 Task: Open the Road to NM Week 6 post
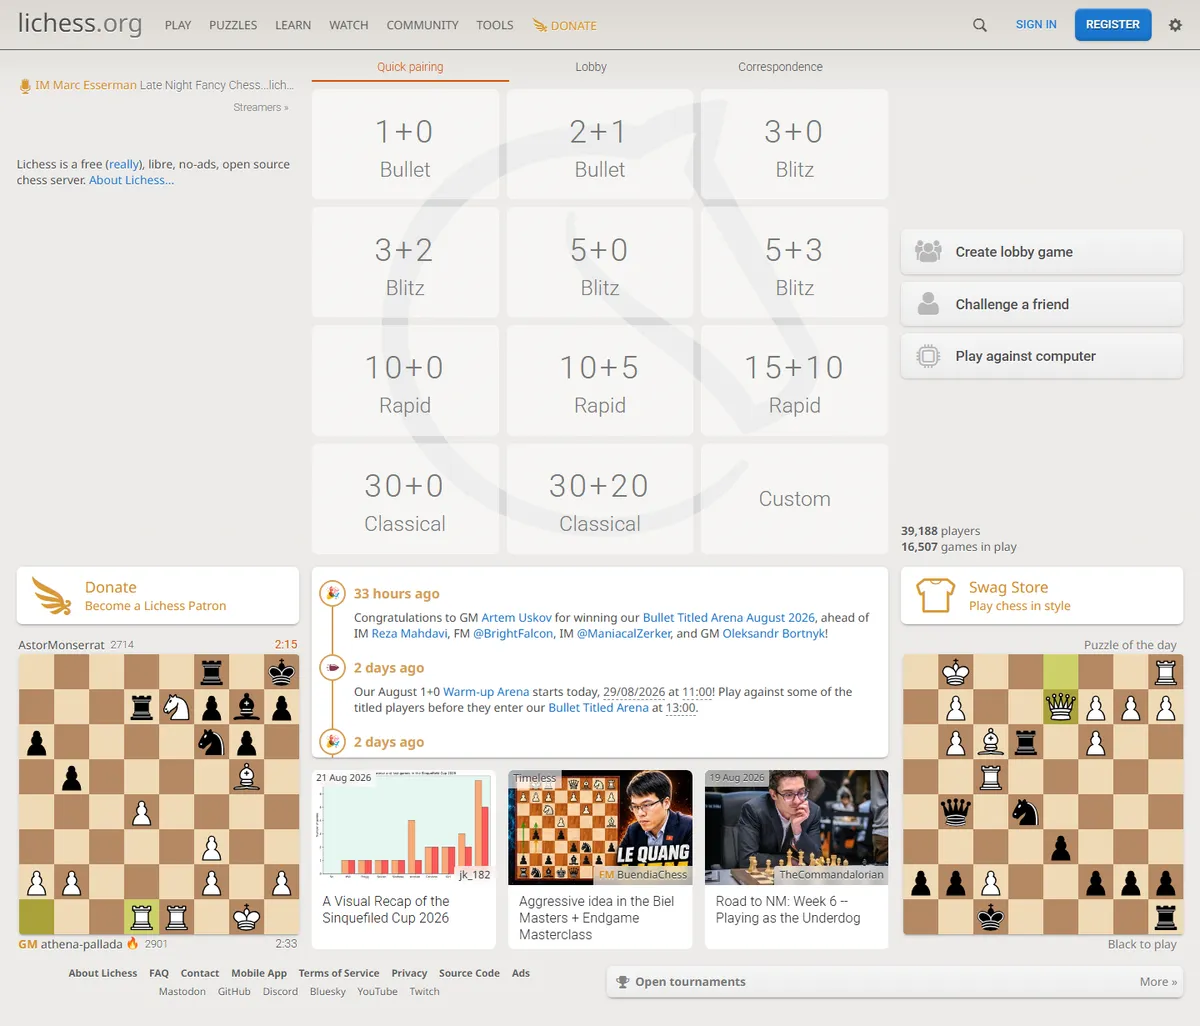tap(796, 859)
